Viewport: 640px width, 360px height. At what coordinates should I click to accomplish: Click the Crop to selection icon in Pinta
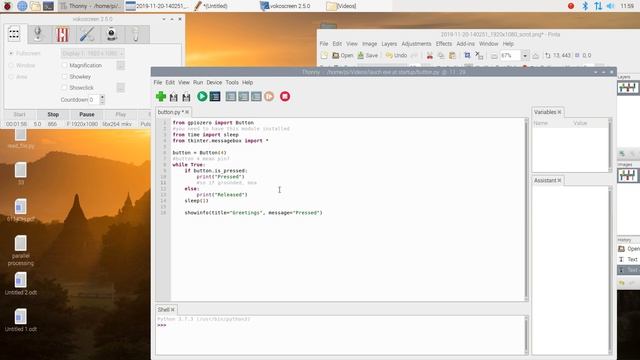[467, 55]
